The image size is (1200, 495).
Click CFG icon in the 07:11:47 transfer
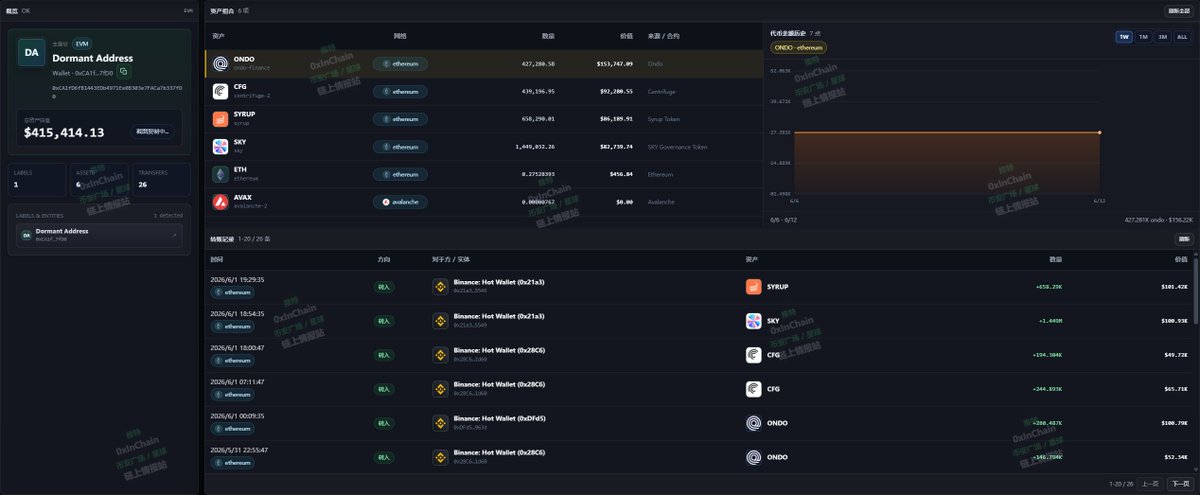point(754,389)
